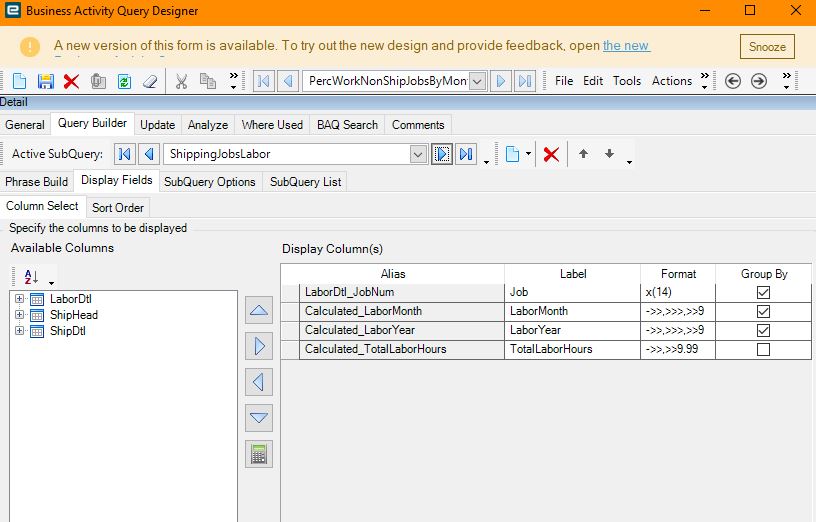Click the Save floppy disk icon
This screenshot has width=816, height=522.
tap(46, 81)
